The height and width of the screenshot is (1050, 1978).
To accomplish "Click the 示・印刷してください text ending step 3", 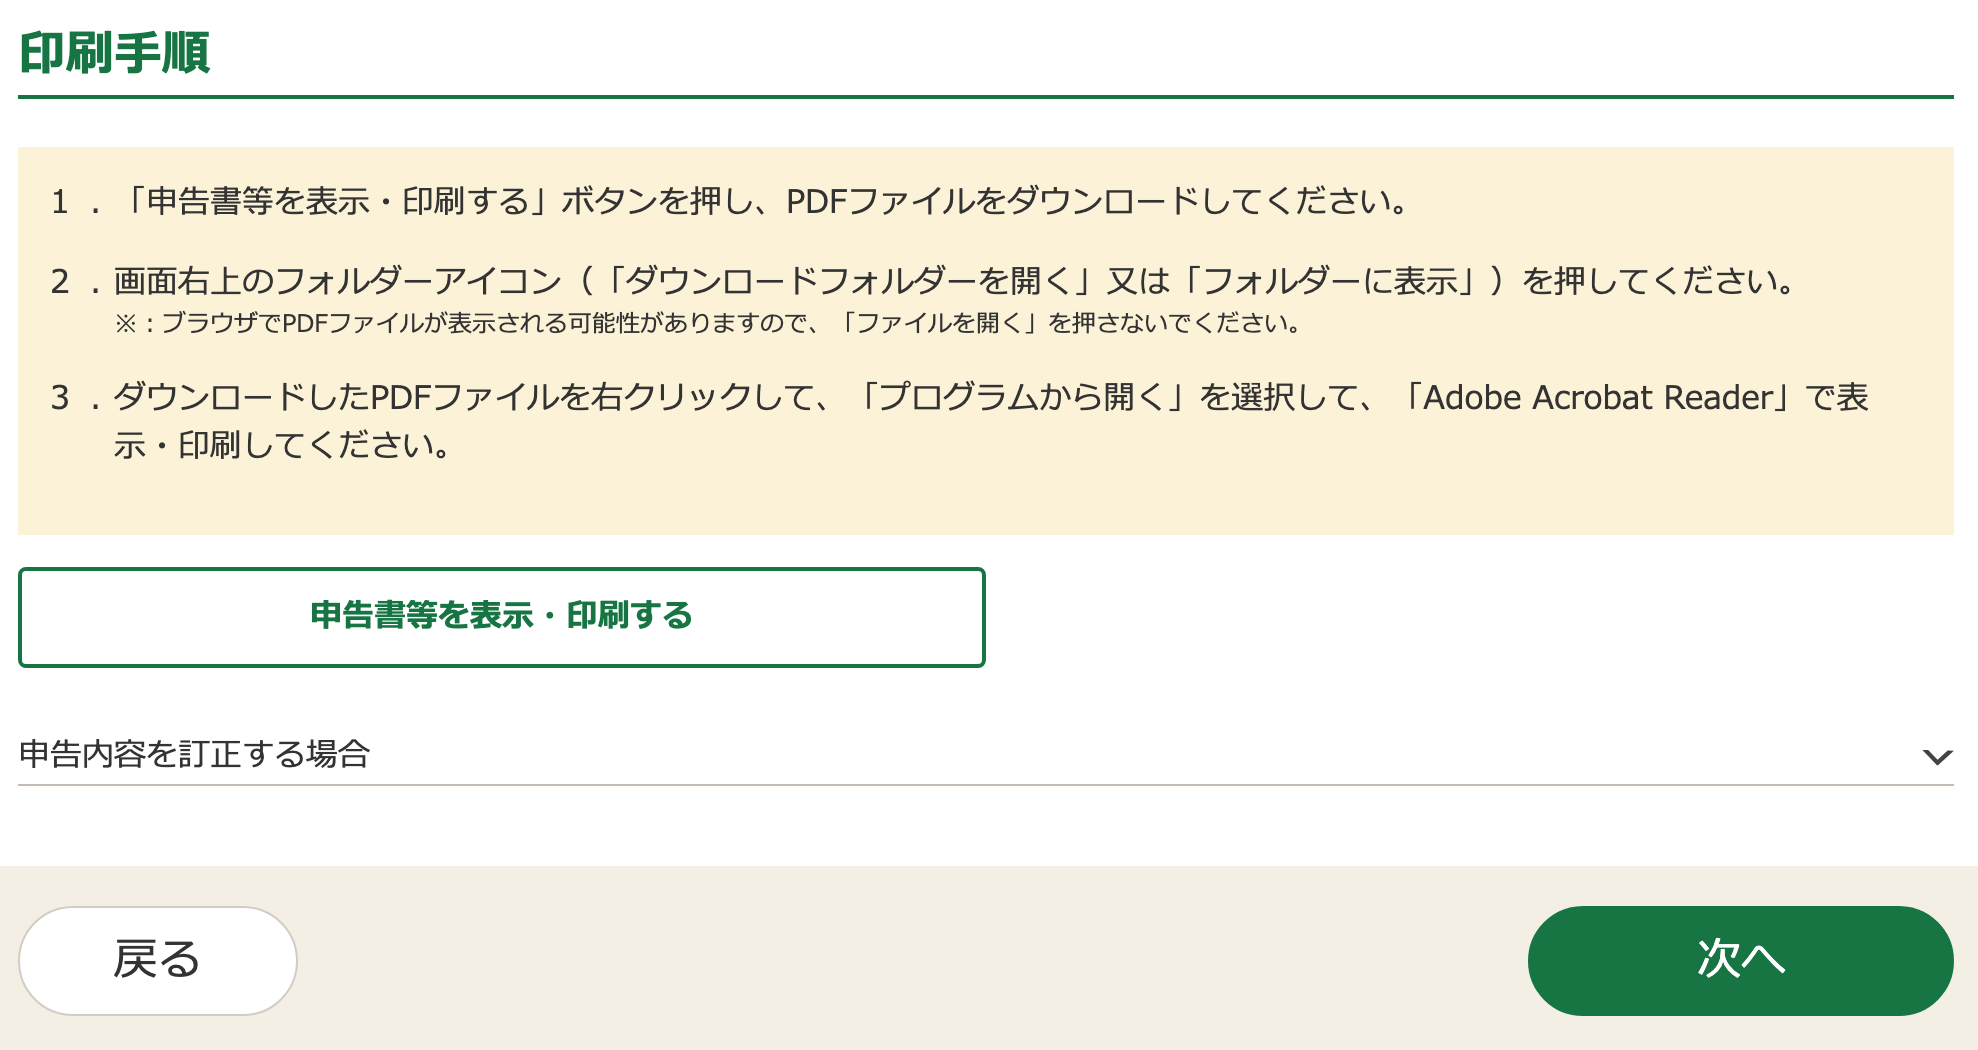I will 282,445.
